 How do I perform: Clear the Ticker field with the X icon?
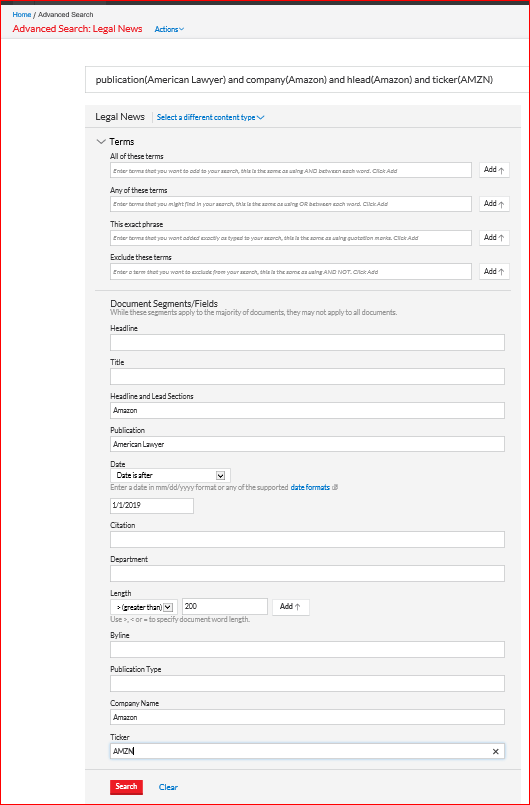(496, 752)
